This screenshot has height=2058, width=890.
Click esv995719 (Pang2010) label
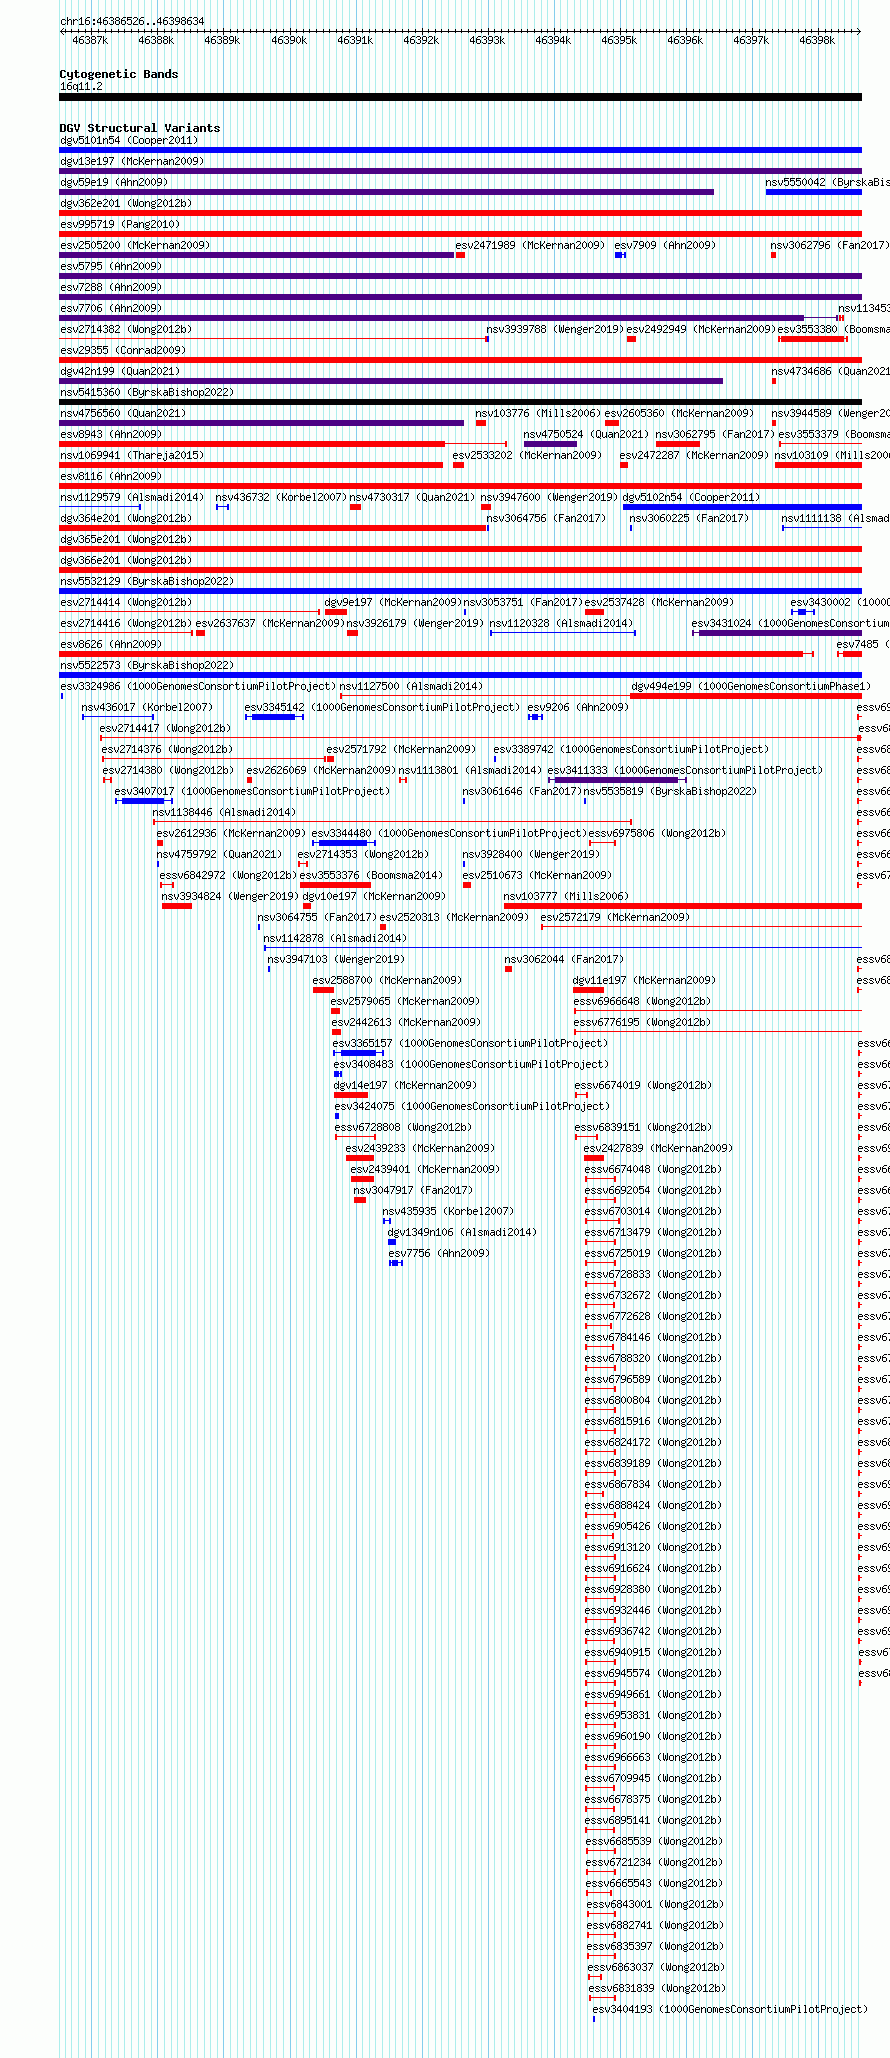120,224
